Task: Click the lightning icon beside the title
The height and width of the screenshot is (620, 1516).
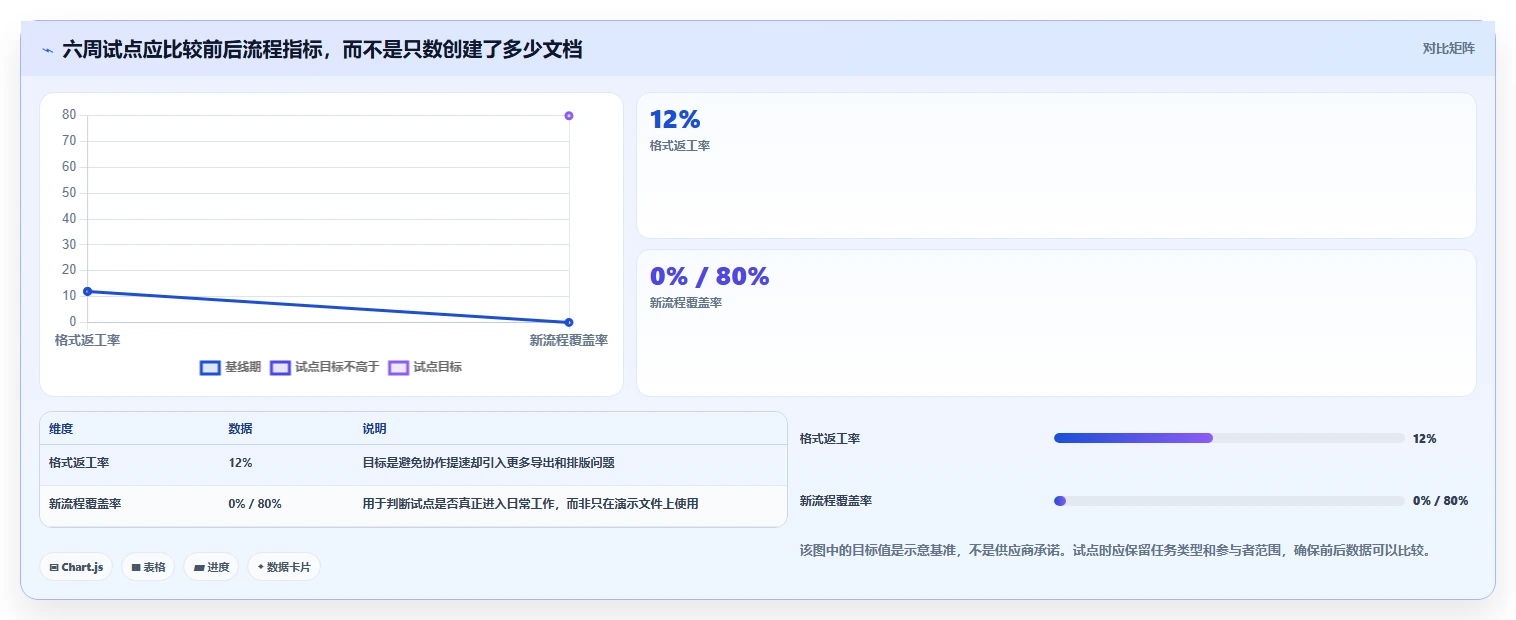Action: (47, 49)
